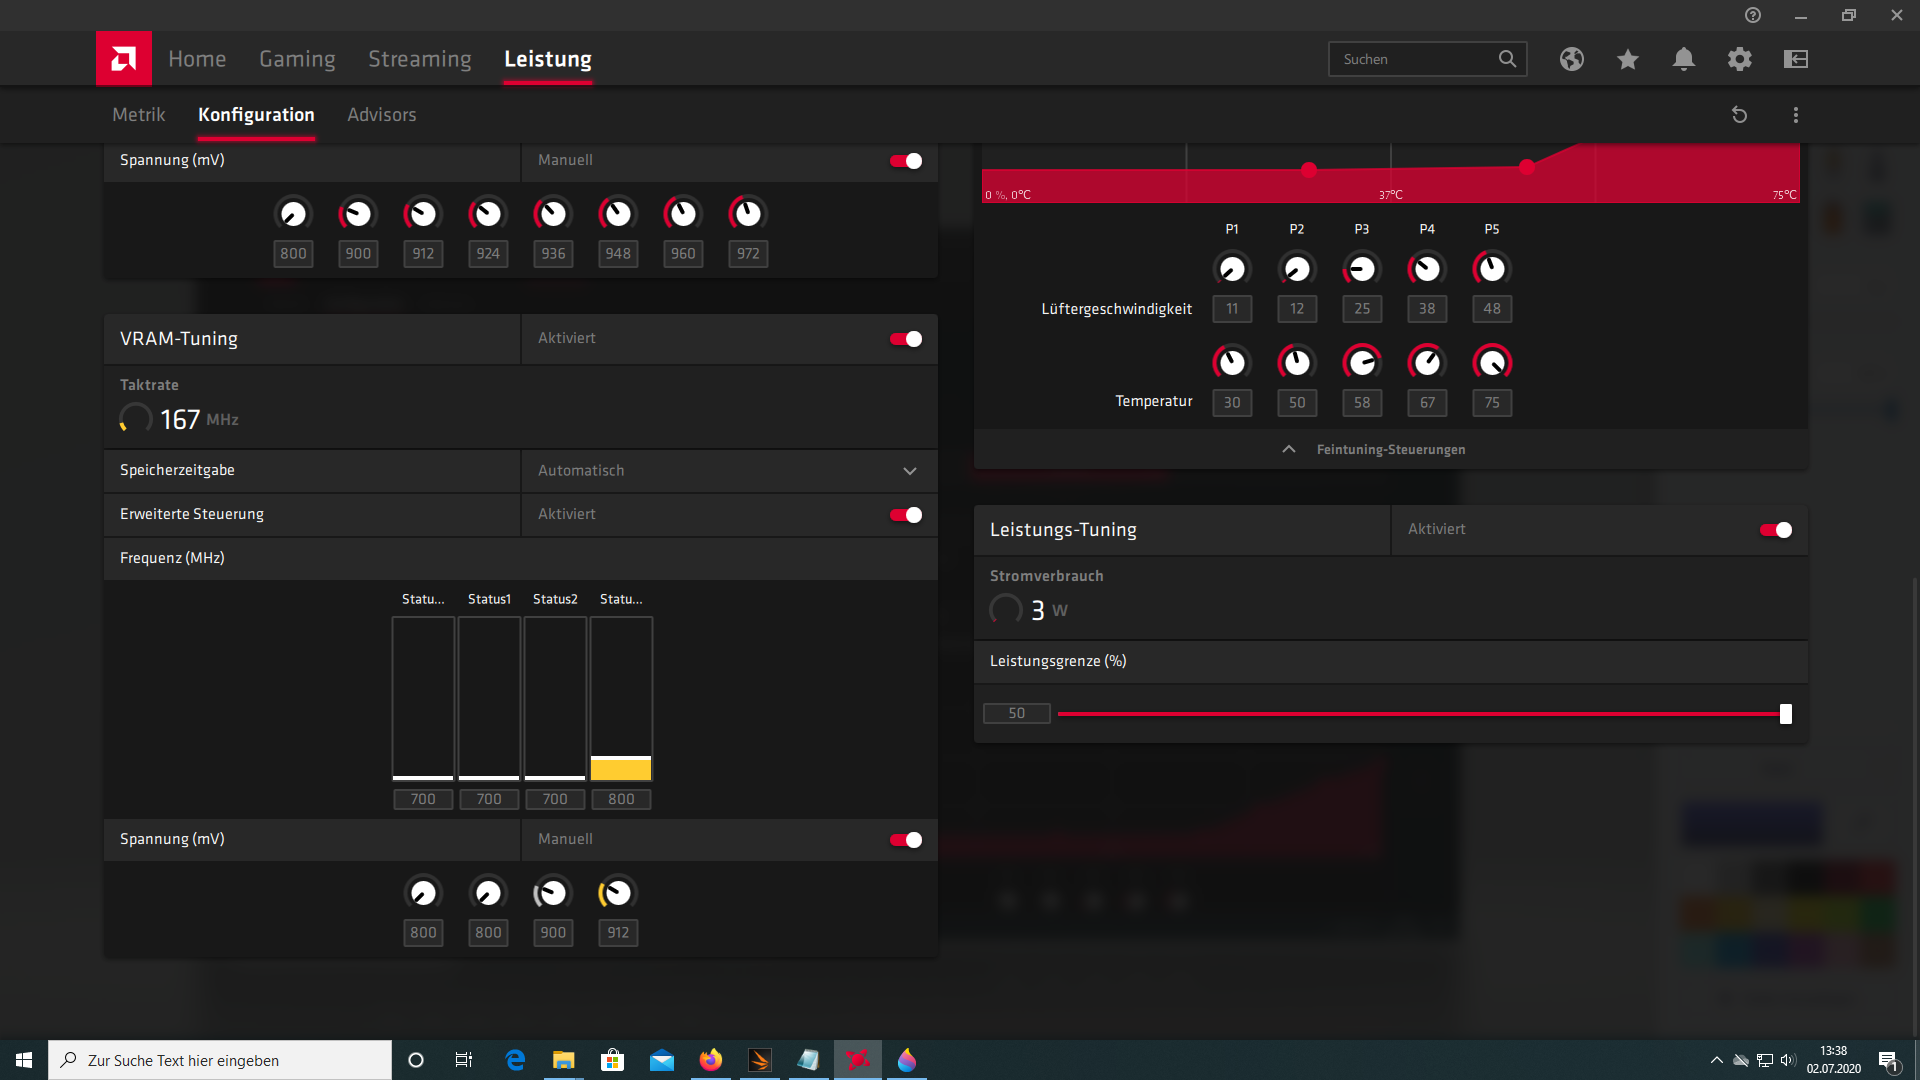Toggle Erweiterte Steuerung switch off
Viewport: 1920px width, 1080px height.
click(x=906, y=515)
